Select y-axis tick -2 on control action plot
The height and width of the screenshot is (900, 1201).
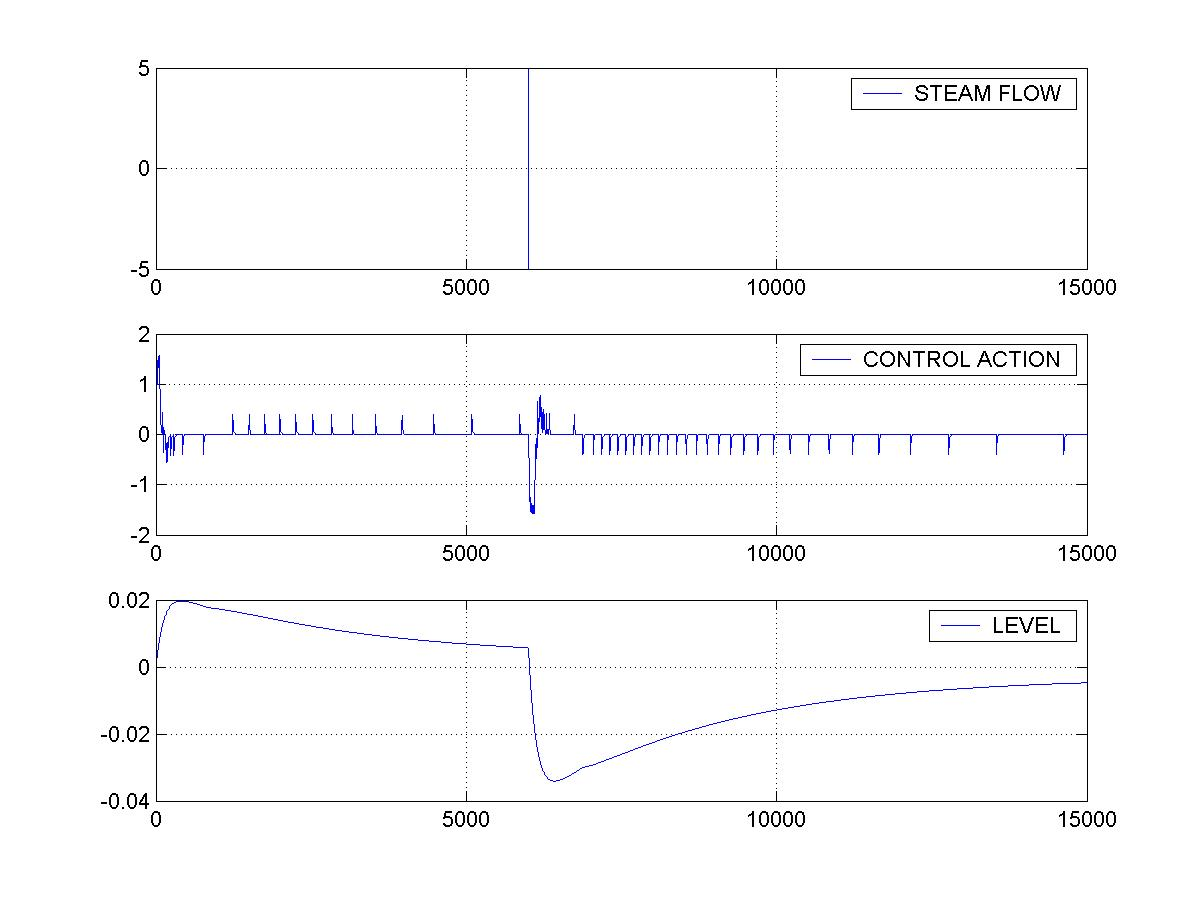tap(139, 535)
